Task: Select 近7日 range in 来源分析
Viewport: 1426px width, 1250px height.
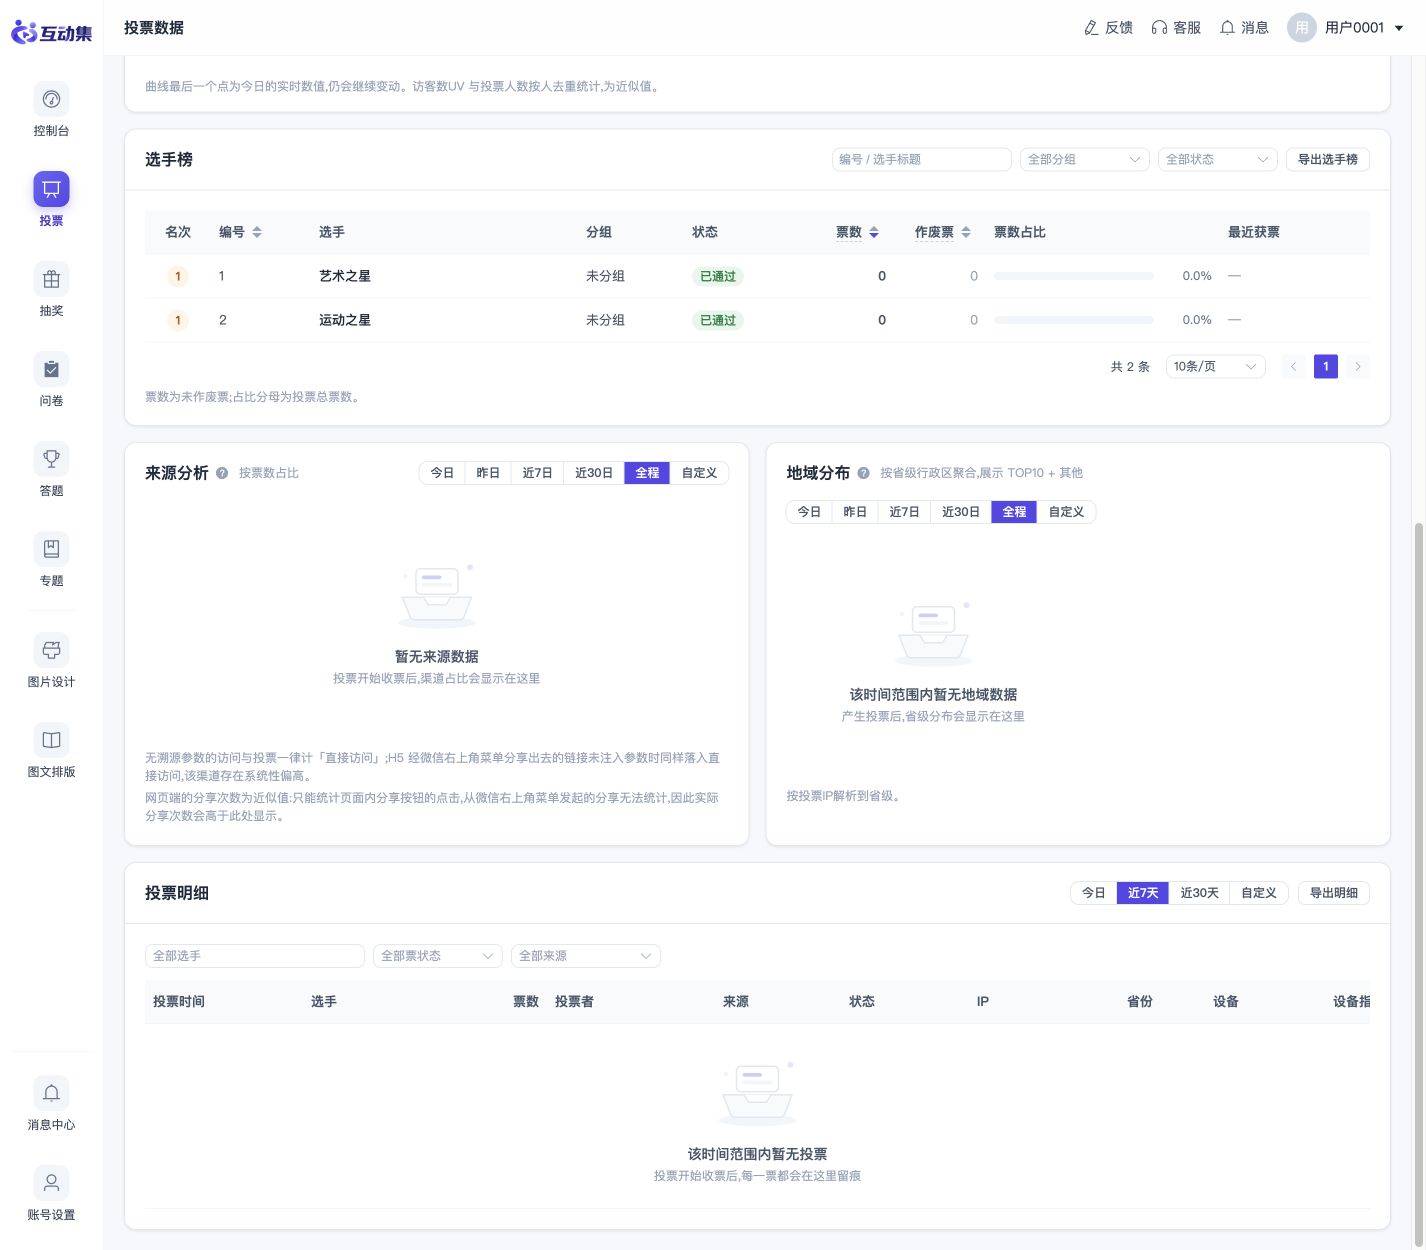Action: click(x=537, y=473)
